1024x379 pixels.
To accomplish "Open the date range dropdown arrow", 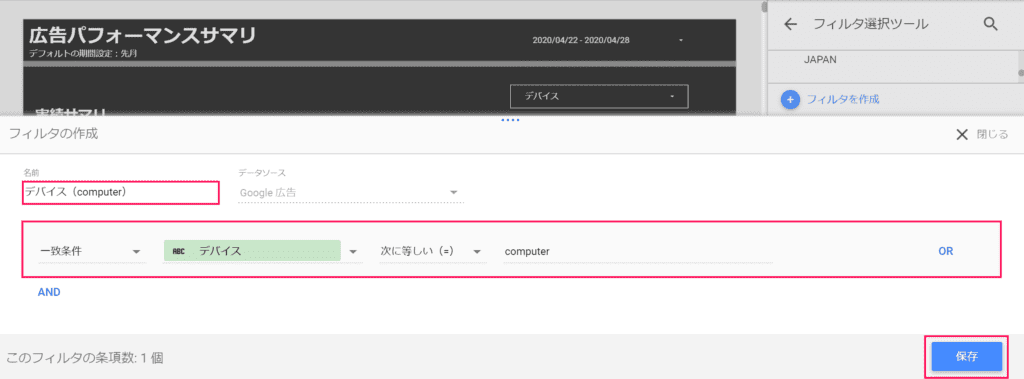I will tap(680, 41).
